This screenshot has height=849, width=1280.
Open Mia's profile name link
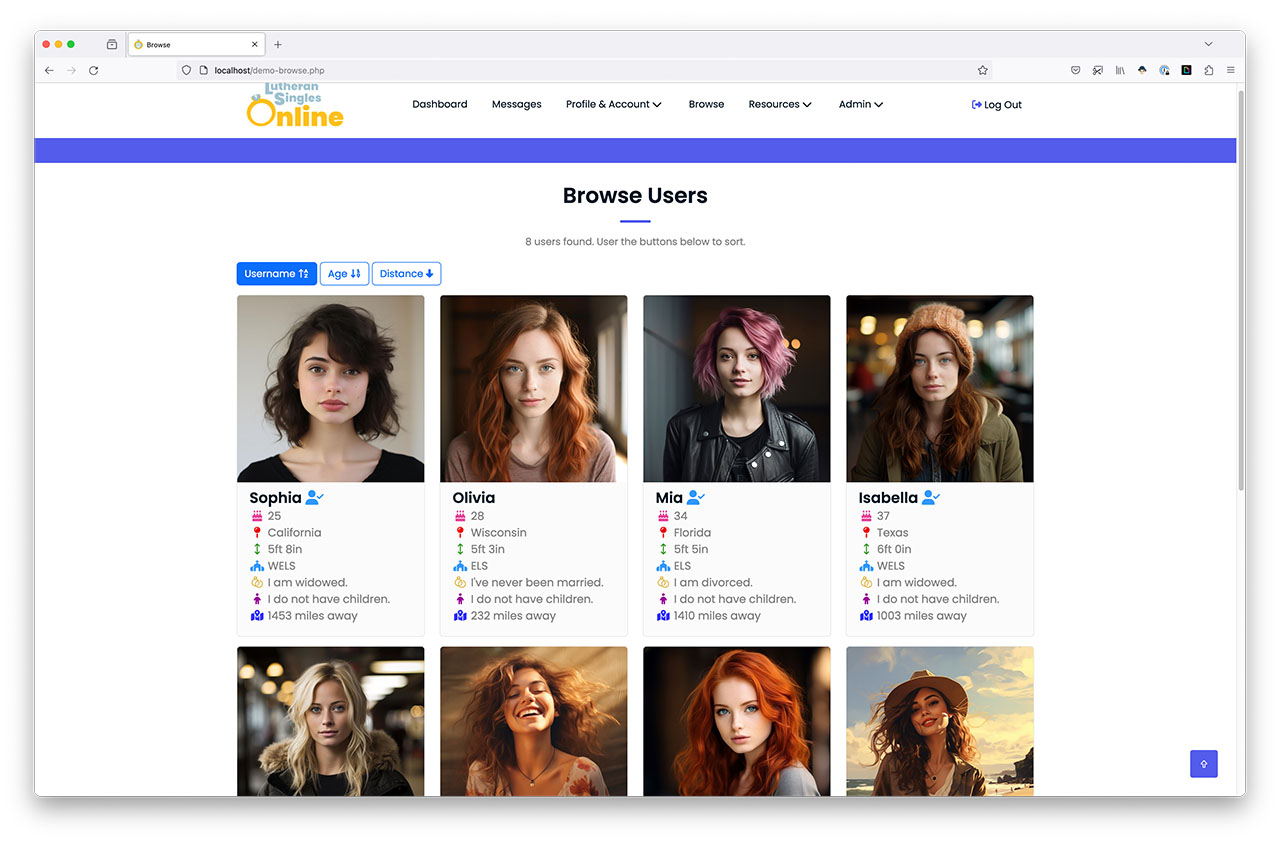[x=669, y=497]
